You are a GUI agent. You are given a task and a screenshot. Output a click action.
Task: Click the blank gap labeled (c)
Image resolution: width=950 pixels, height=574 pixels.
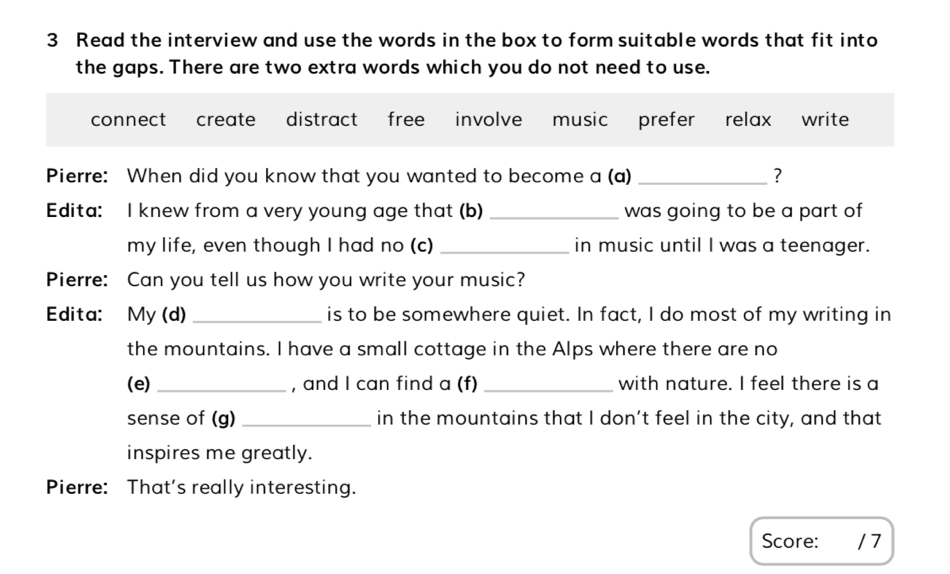[504, 247]
